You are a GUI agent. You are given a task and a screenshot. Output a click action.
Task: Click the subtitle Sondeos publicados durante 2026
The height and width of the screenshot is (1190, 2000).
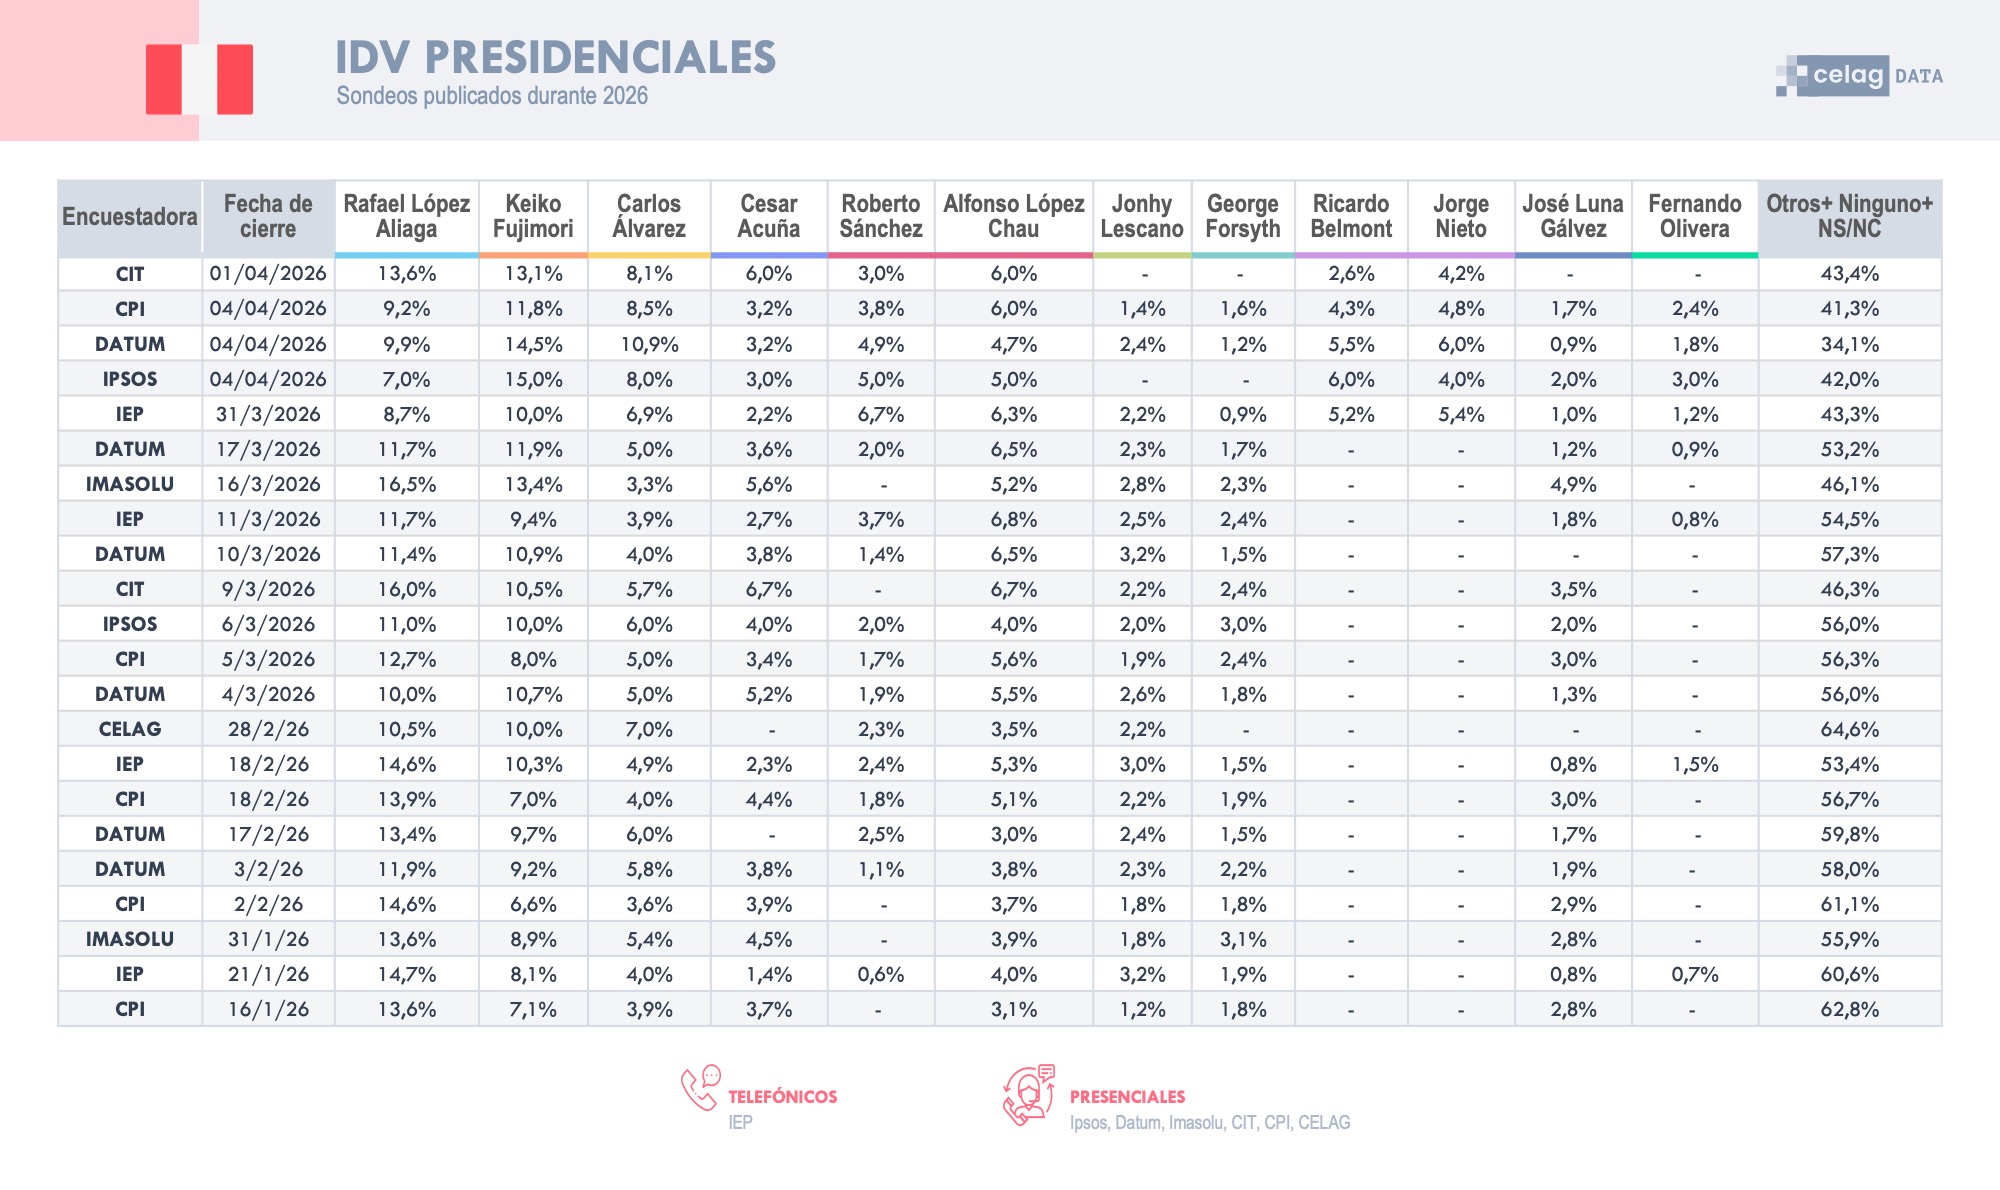[492, 96]
